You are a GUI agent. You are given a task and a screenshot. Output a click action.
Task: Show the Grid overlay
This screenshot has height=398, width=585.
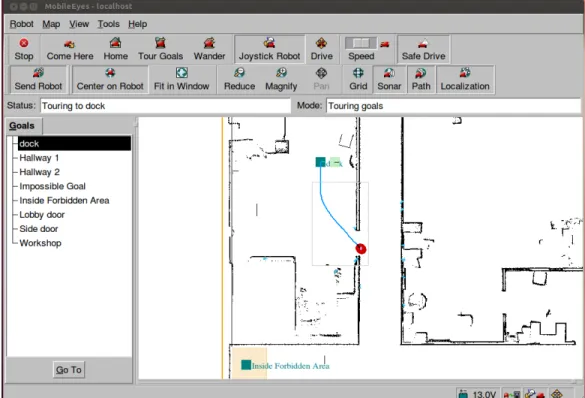[358, 79]
